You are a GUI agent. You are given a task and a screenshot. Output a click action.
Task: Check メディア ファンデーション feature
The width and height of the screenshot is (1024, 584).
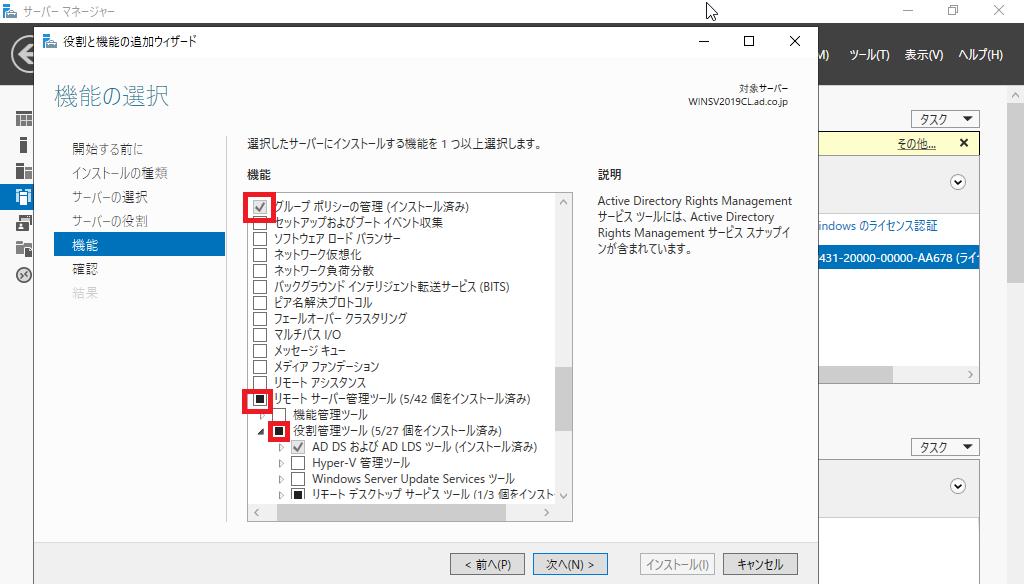[260, 367]
